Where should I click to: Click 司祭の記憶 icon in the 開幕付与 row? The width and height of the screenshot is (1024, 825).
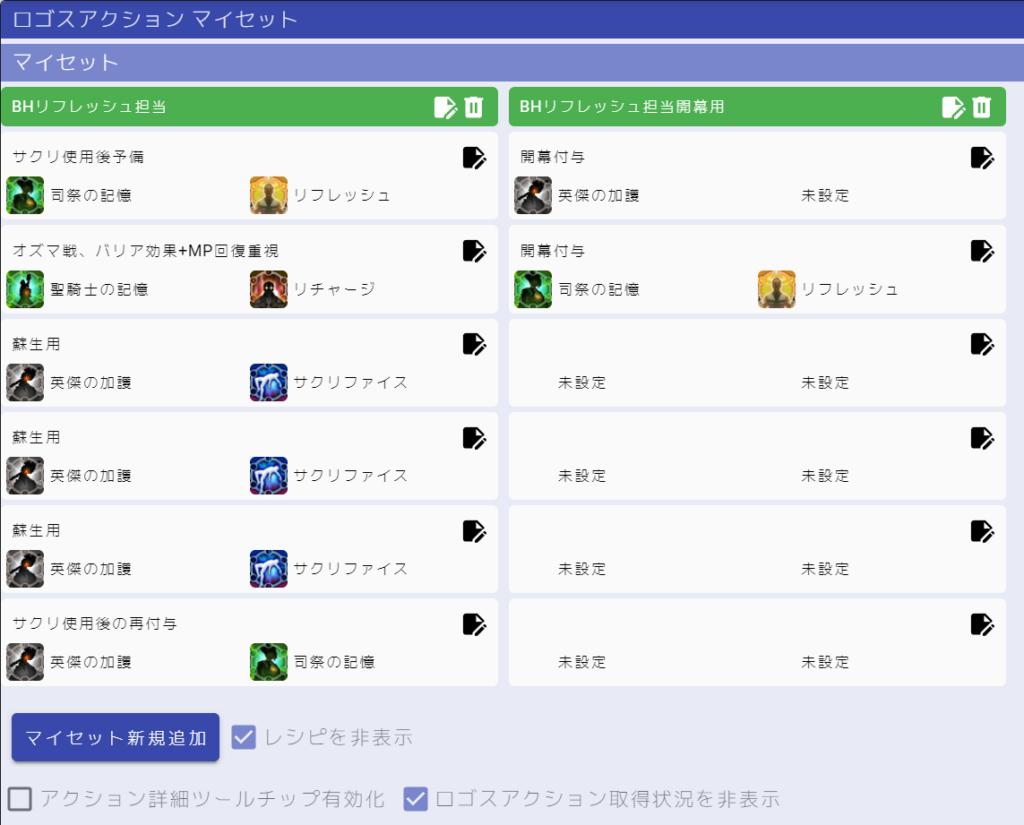[533, 289]
